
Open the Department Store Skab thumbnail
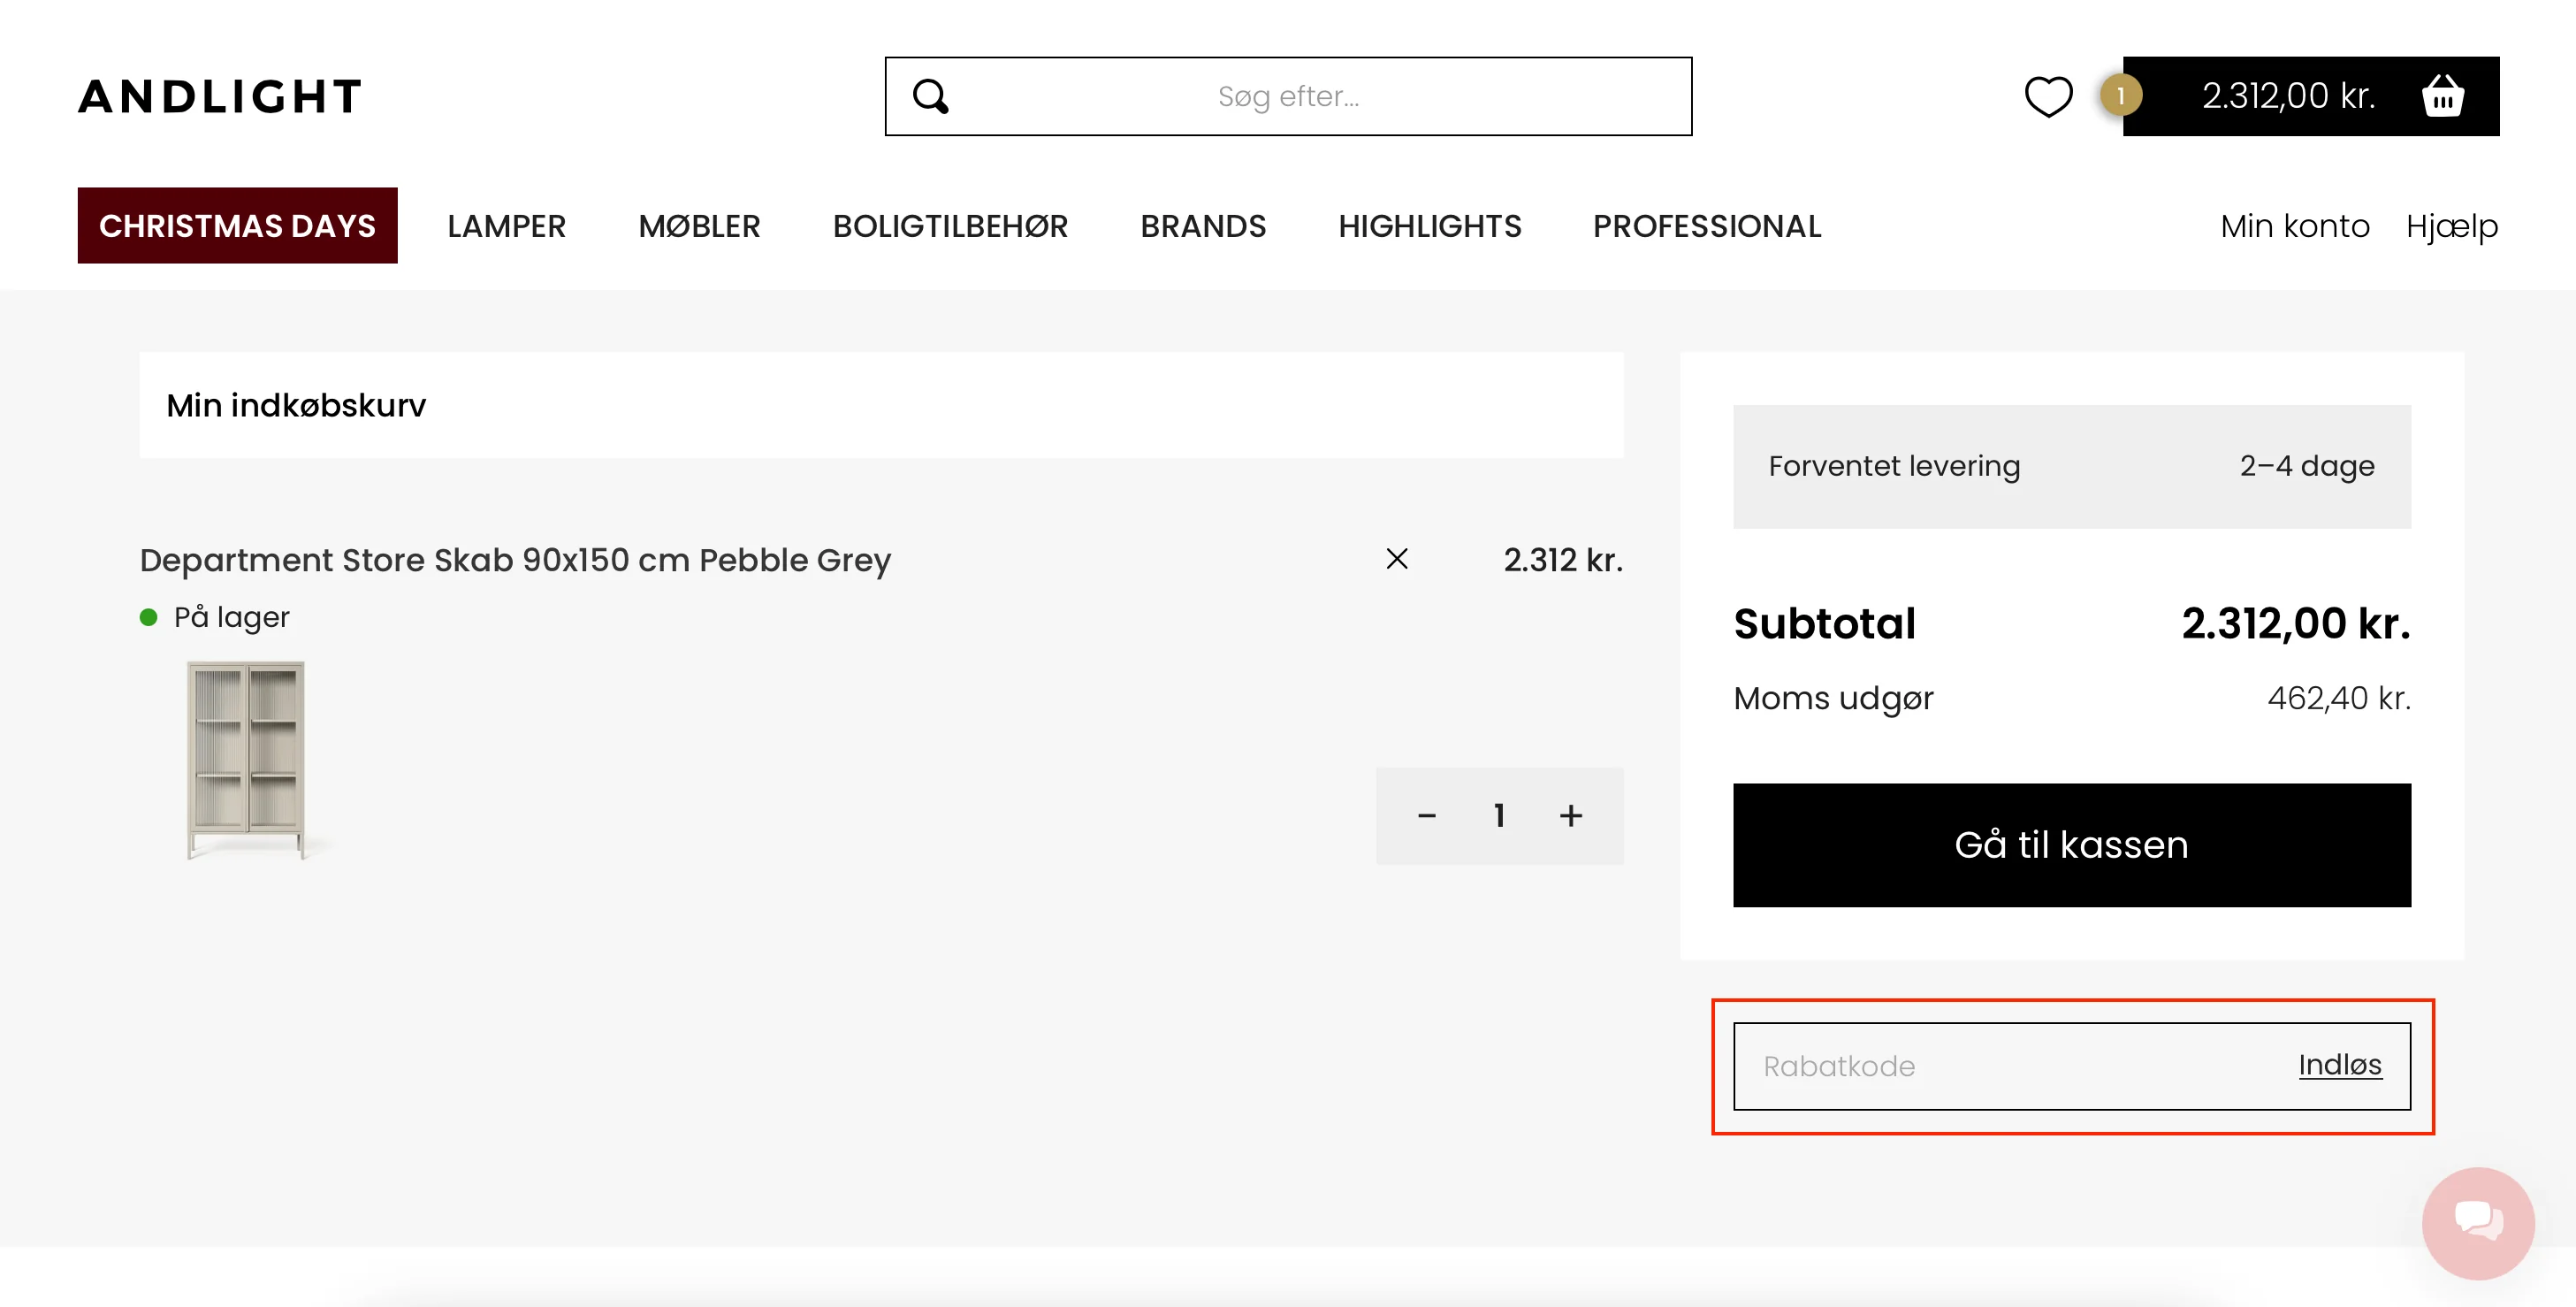(x=246, y=760)
